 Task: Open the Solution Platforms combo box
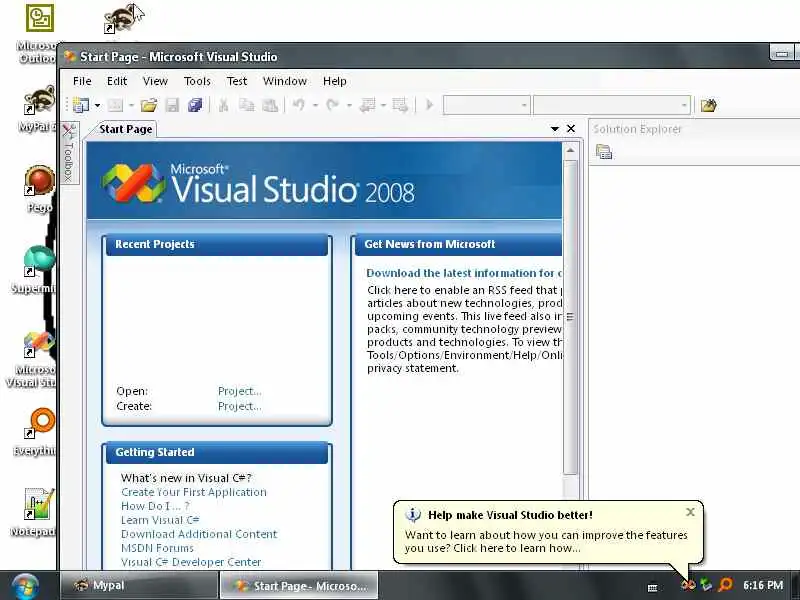612,106
